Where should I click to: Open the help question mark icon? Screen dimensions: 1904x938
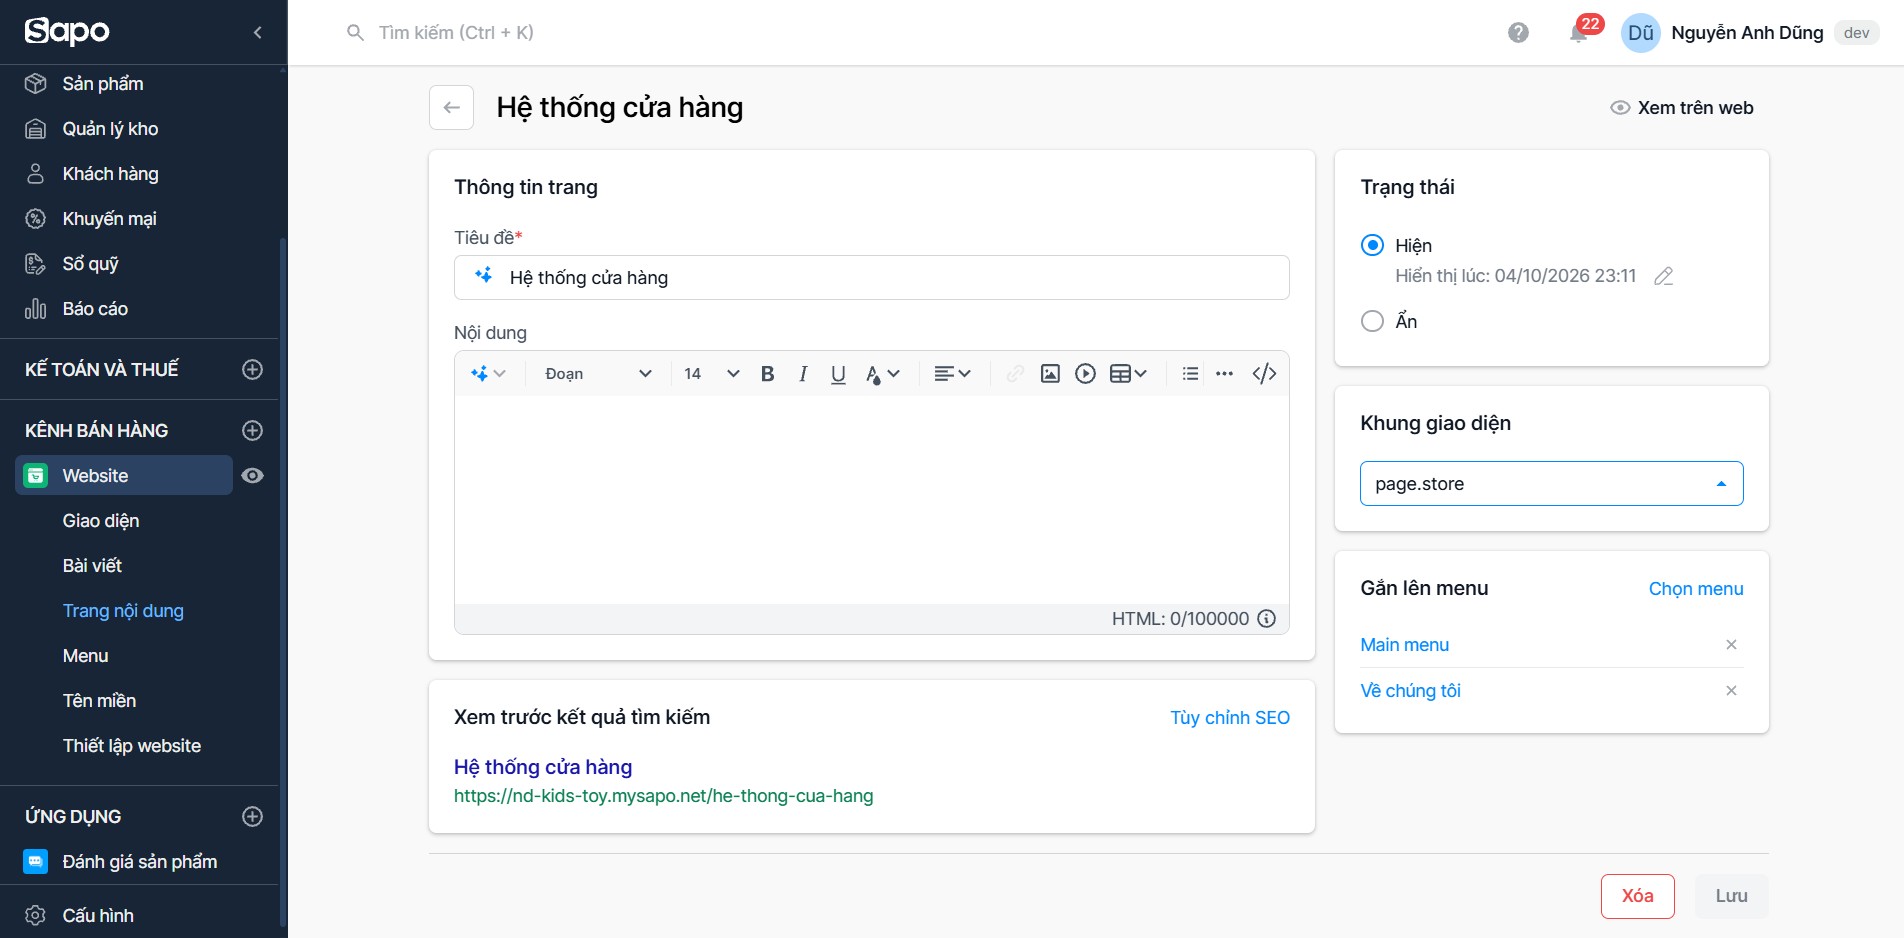pos(1518,33)
